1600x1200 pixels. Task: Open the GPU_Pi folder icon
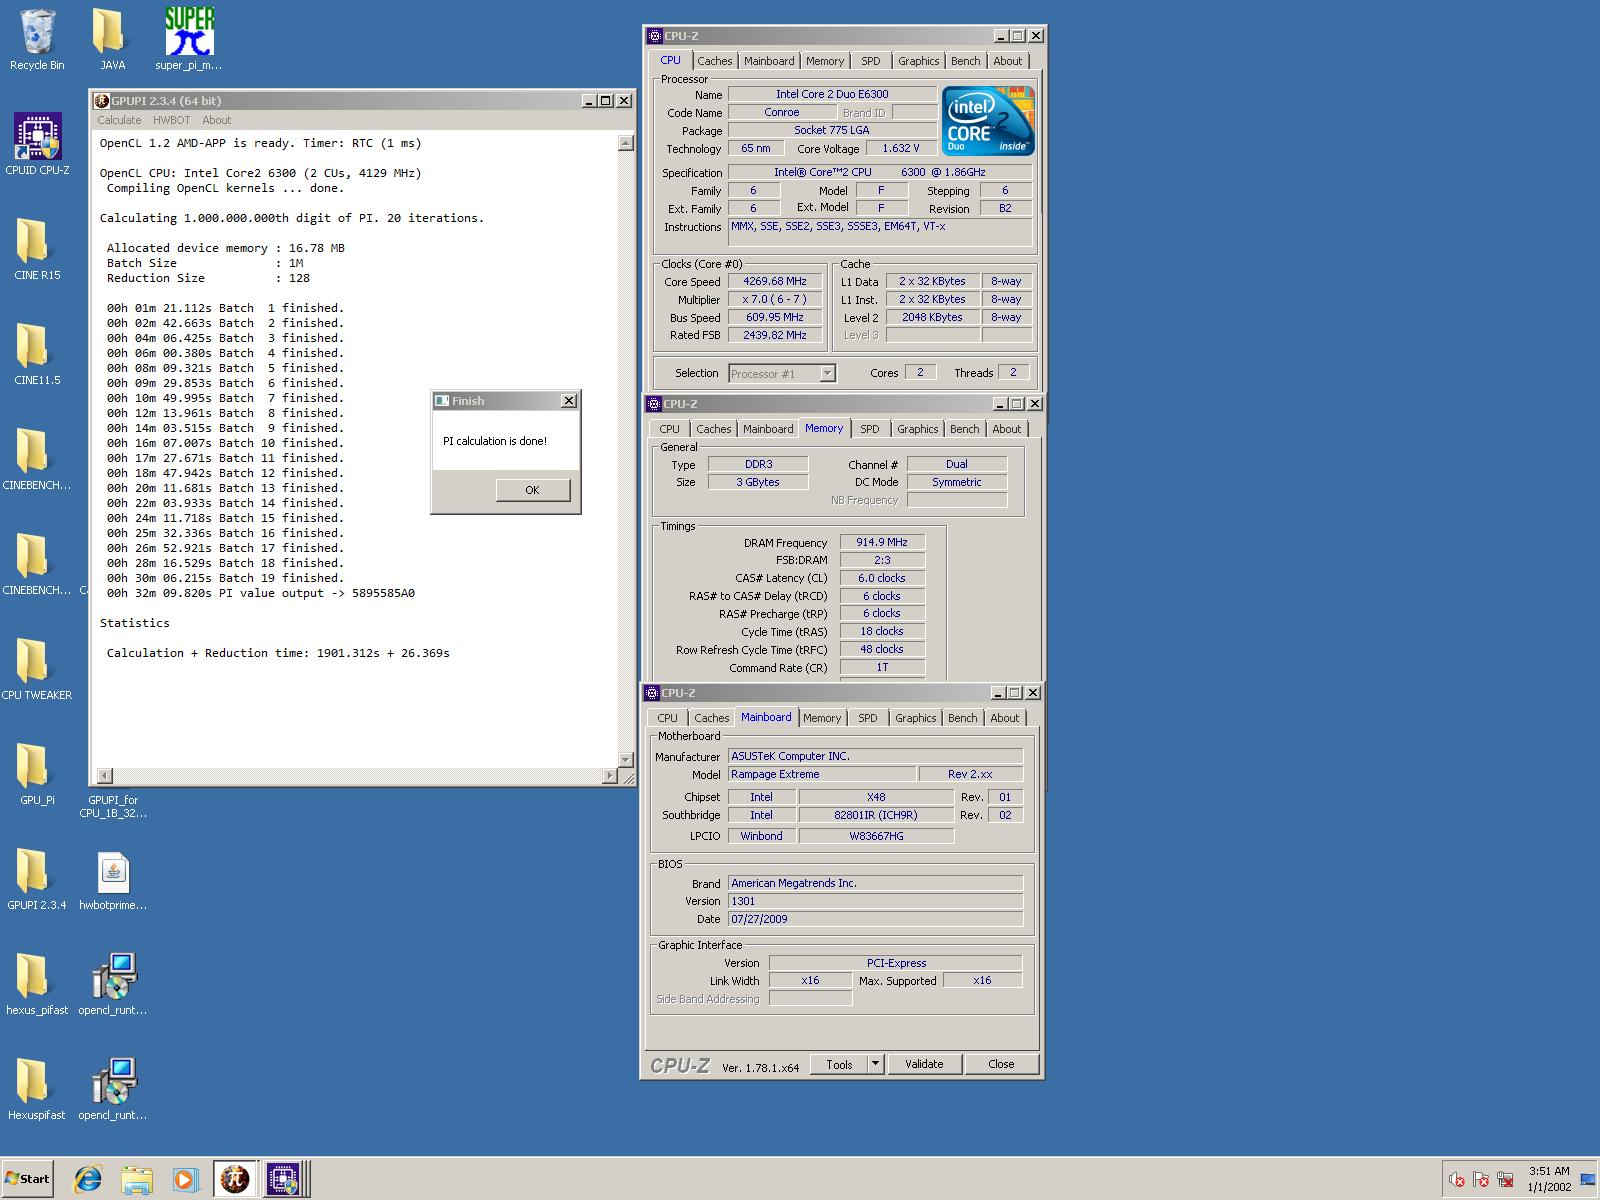[x=37, y=774]
